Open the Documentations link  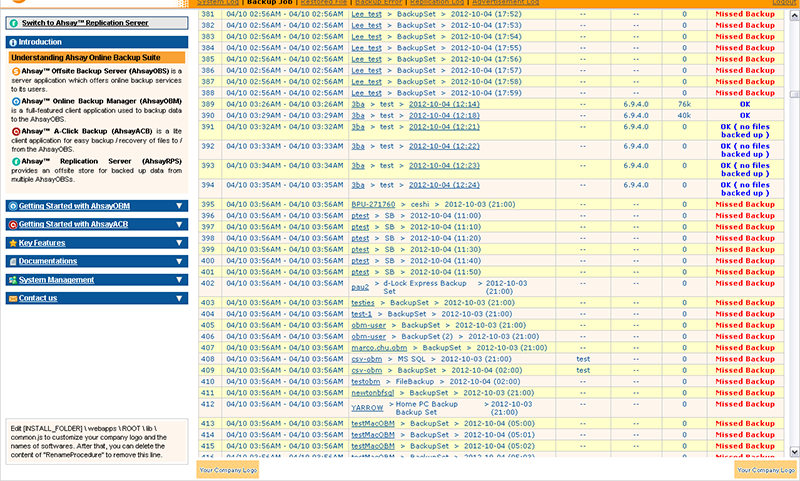click(48, 261)
